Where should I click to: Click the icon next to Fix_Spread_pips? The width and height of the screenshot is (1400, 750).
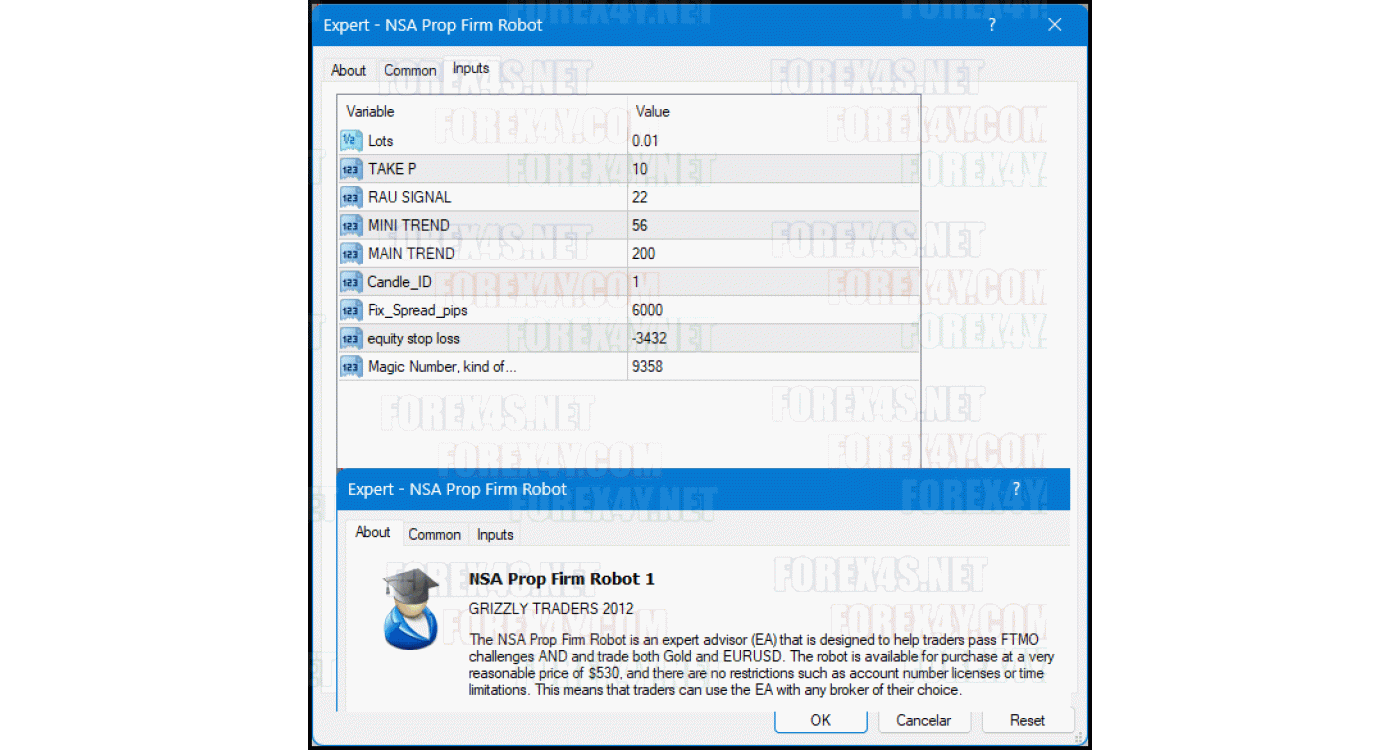pyautogui.click(x=351, y=310)
